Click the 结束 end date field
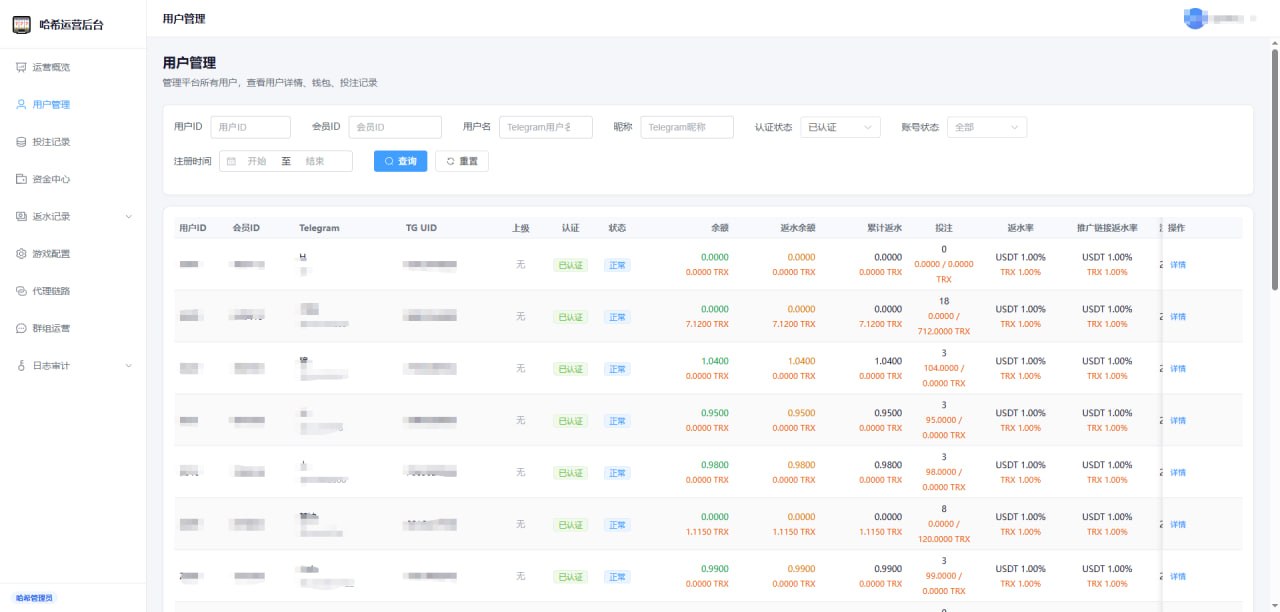Viewport: 1280px width, 612px height. pyautogui.click(x=315, y=161)
